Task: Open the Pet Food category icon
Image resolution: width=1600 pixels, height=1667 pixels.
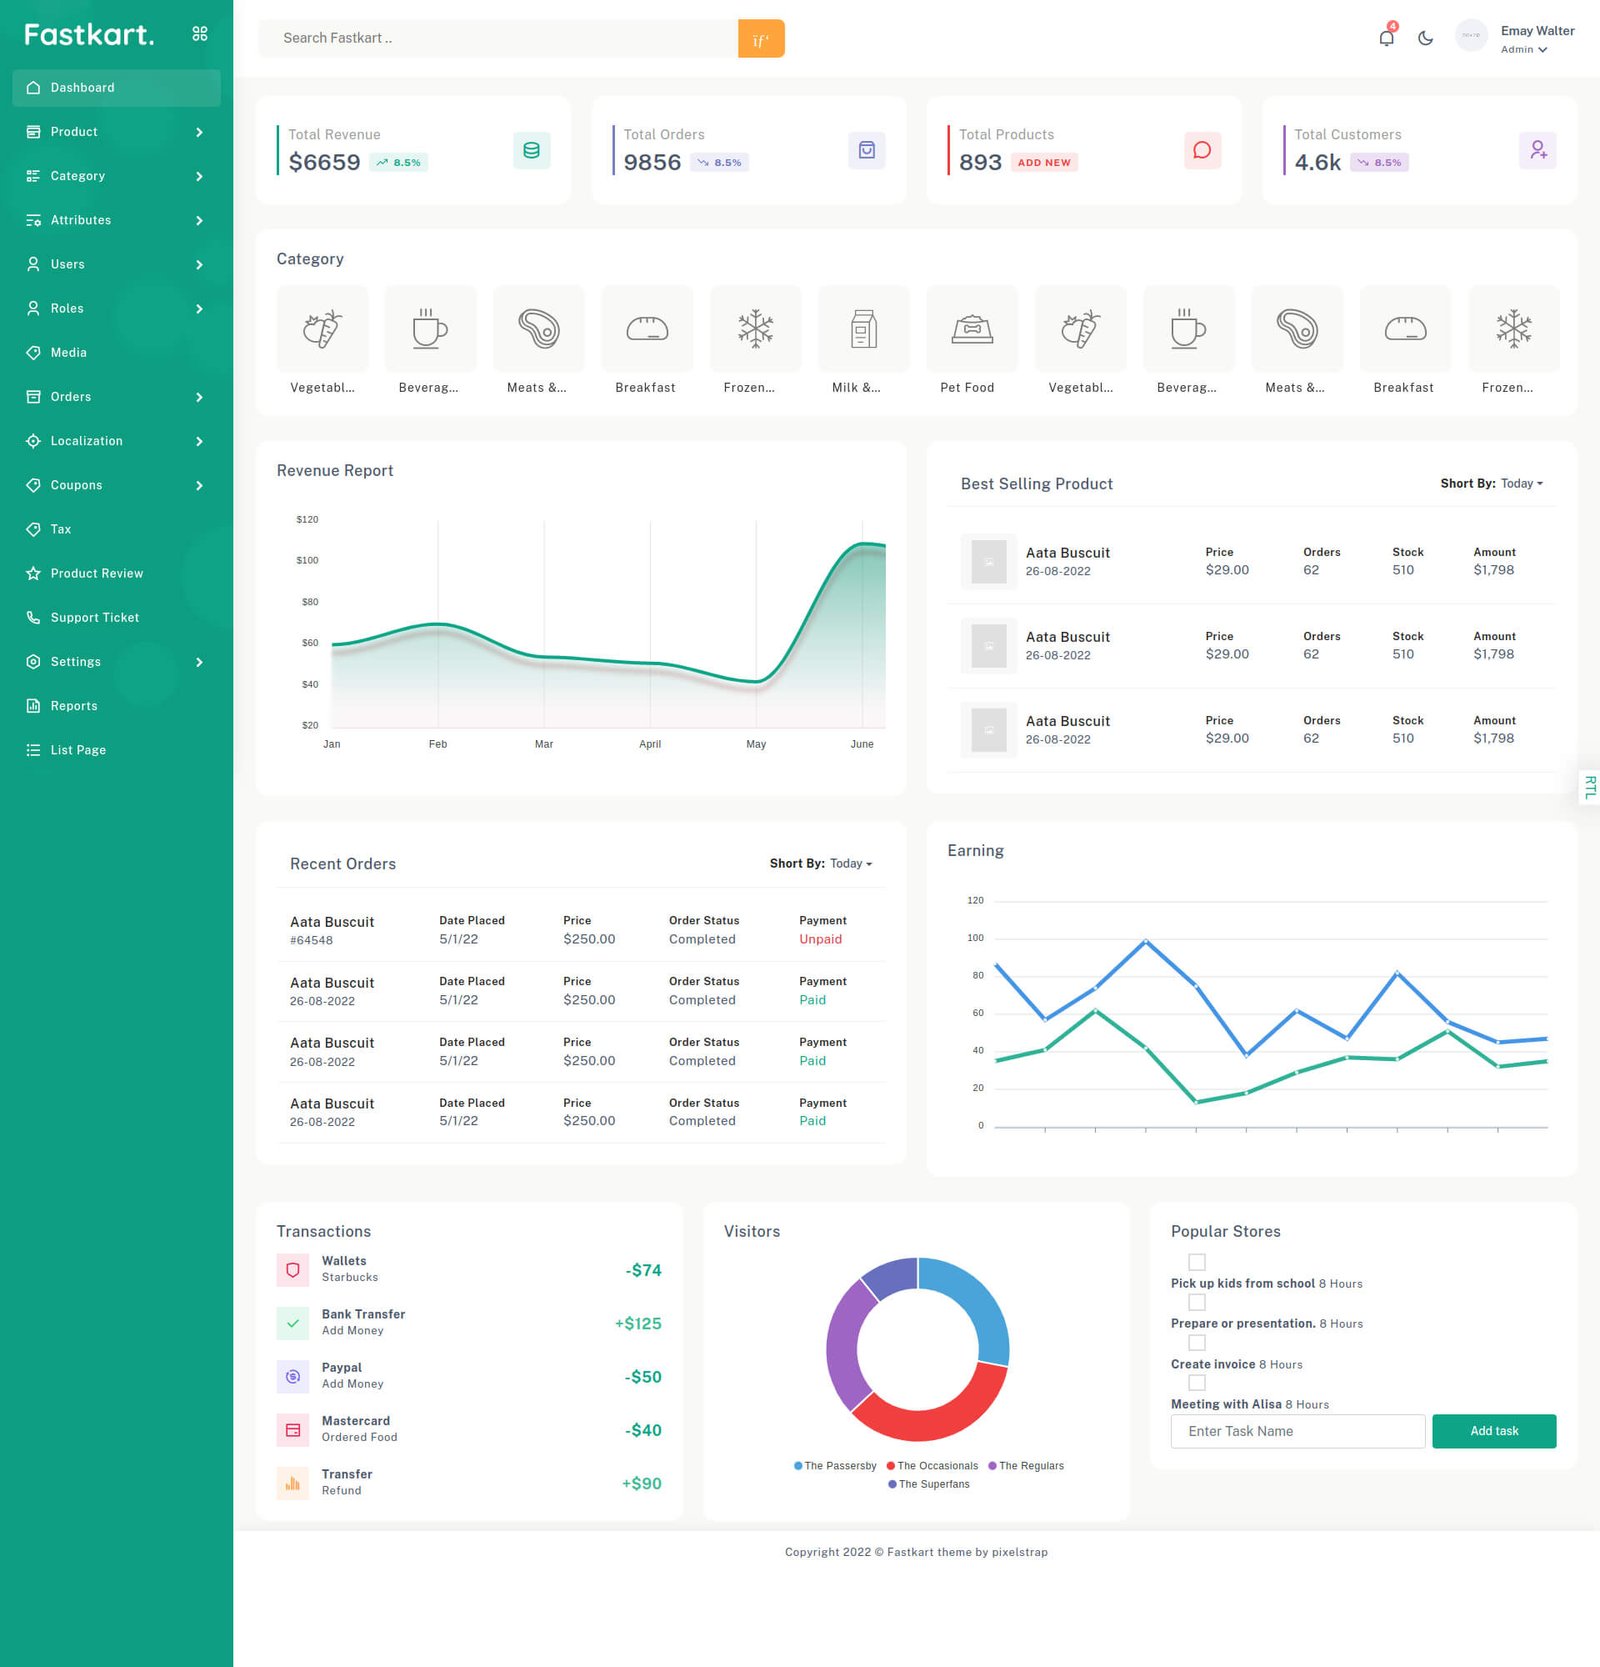Action: (971, 329)
